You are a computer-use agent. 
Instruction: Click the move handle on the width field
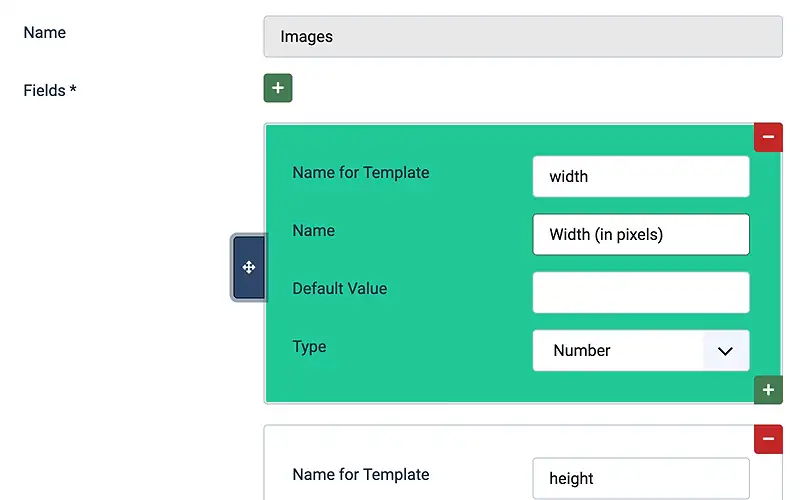tap(249, 267)
